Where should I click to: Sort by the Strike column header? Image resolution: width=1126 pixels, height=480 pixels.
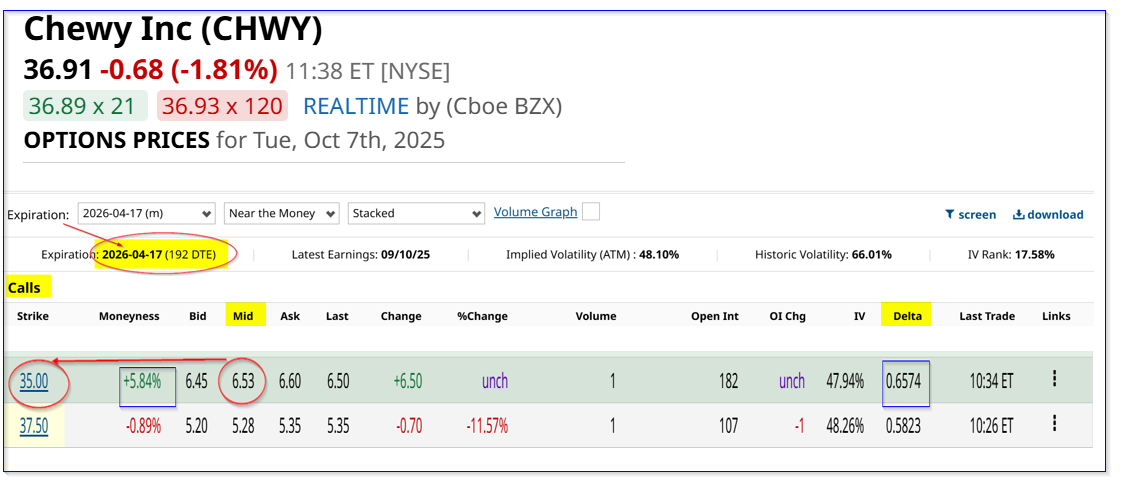point(32,316)
